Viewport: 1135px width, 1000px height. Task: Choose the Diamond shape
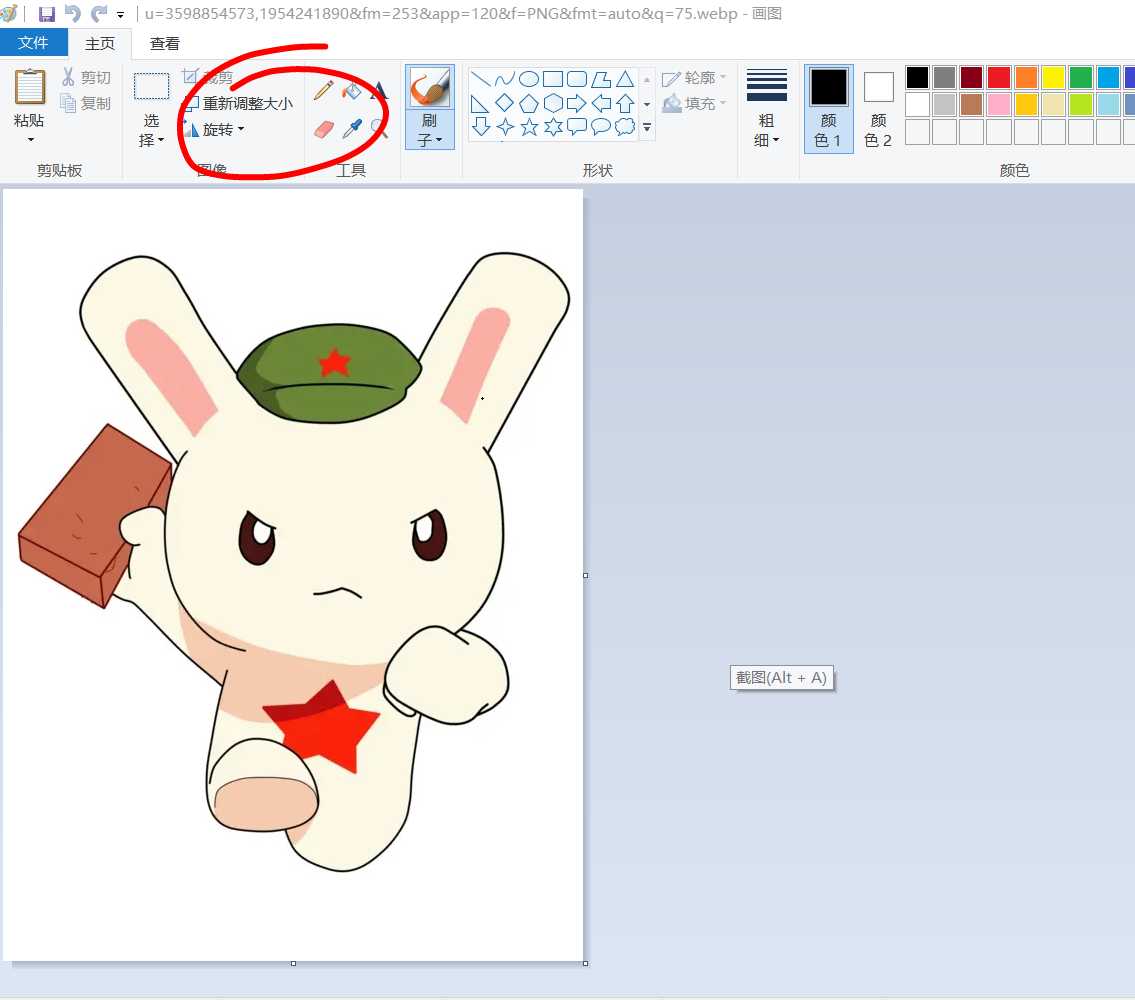505,104
